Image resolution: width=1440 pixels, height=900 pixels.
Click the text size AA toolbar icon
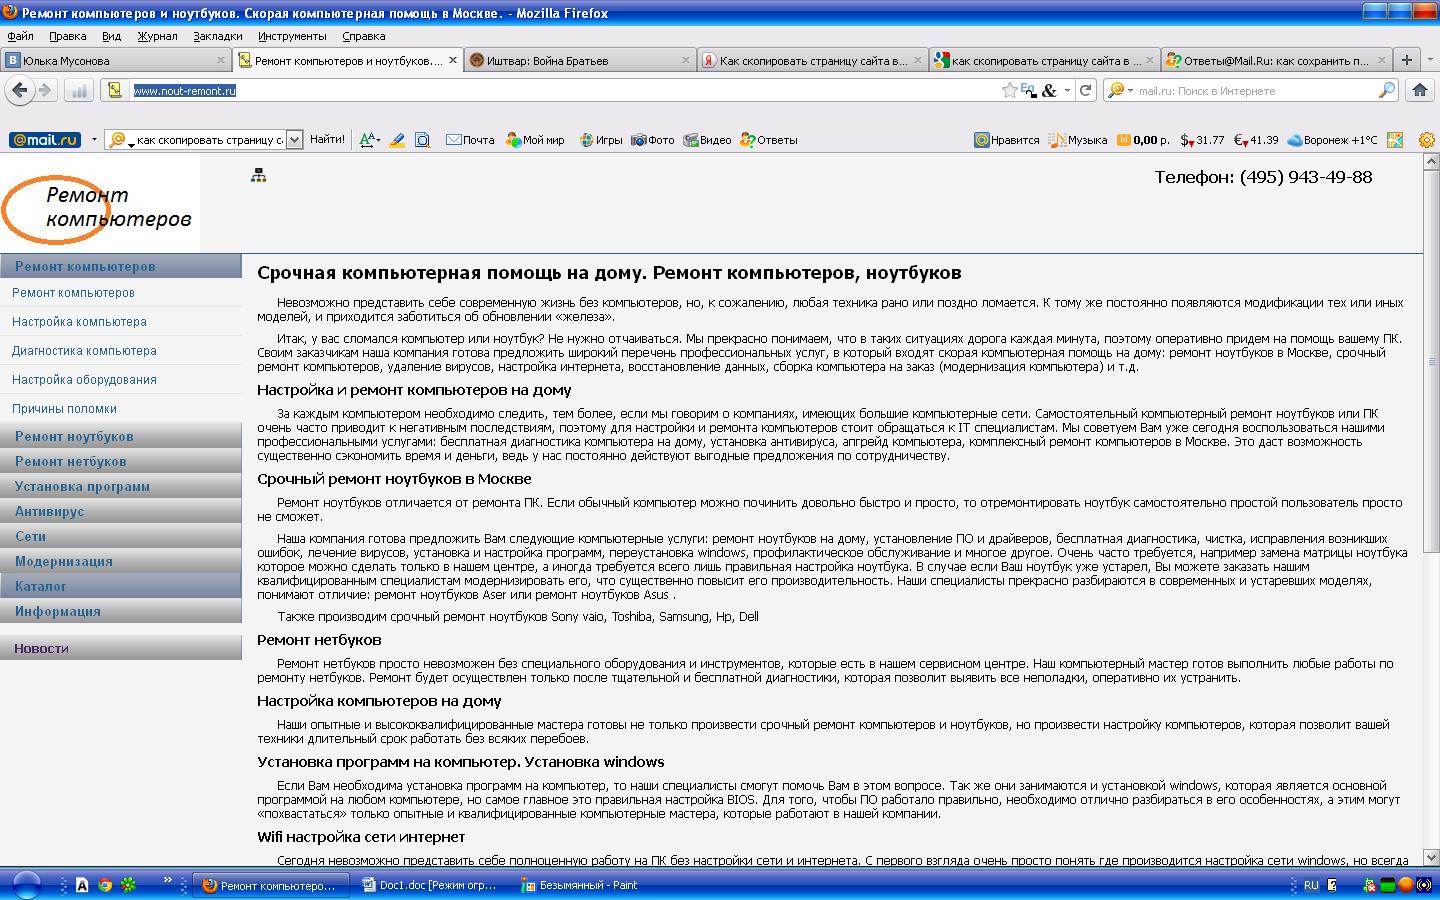coord(368,140)
